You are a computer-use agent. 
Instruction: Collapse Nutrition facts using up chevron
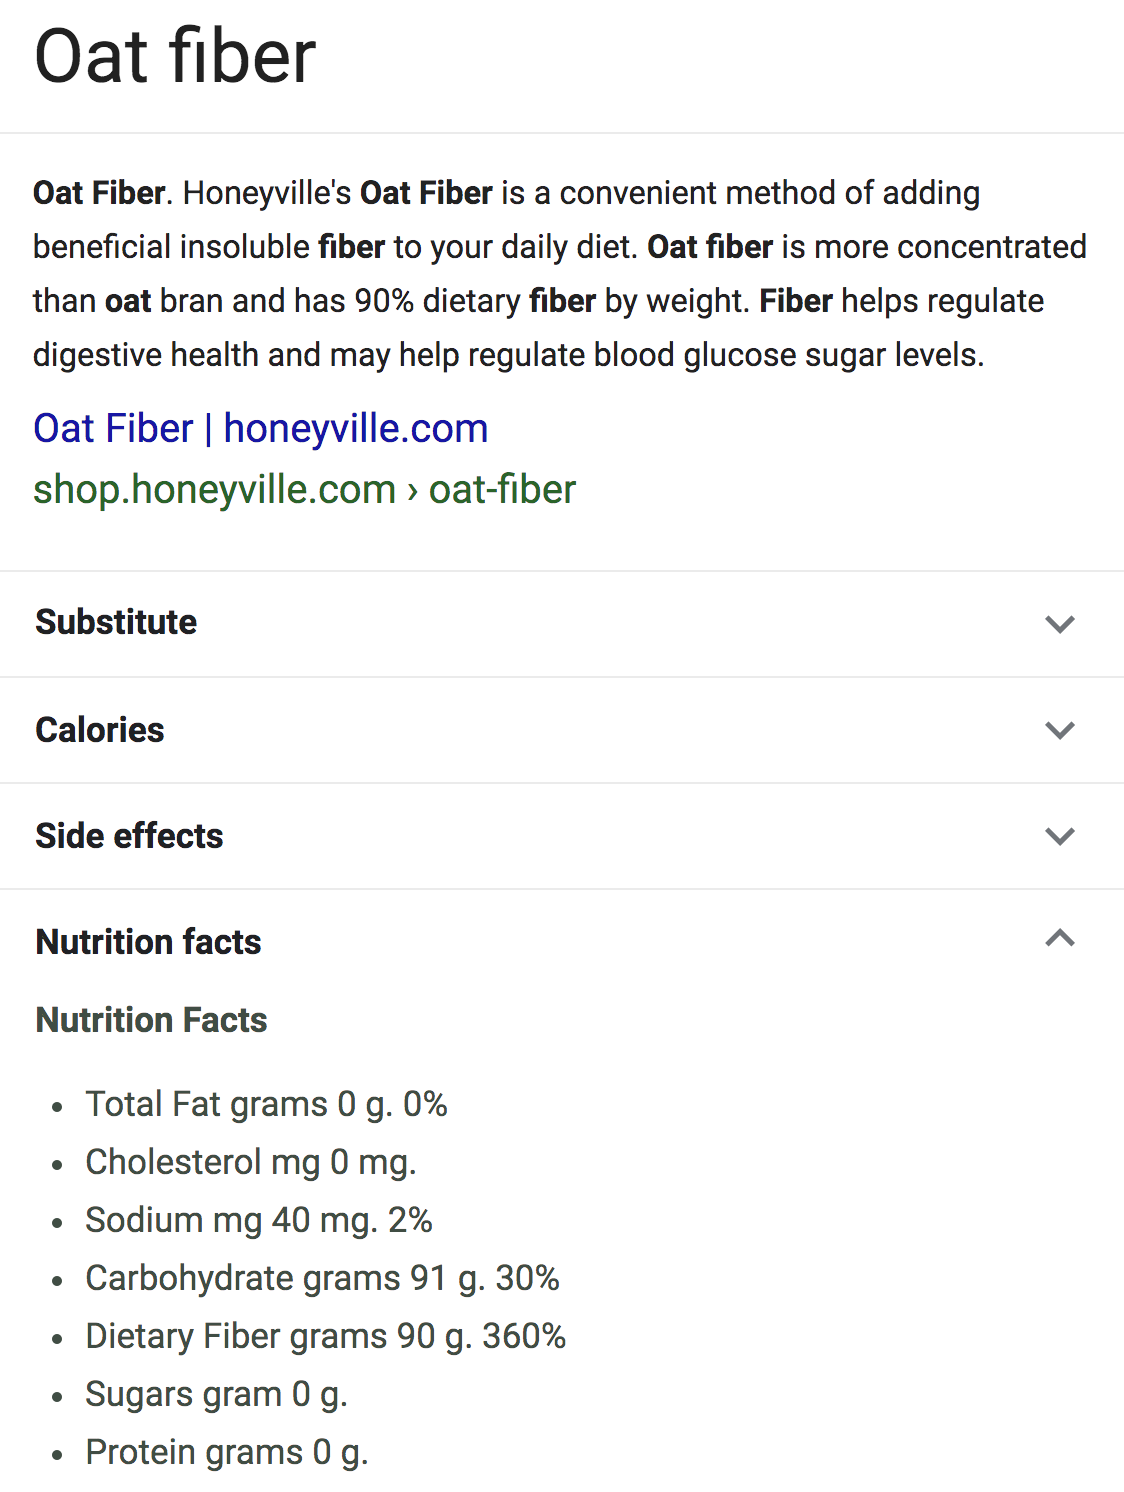pos(1059,938)
